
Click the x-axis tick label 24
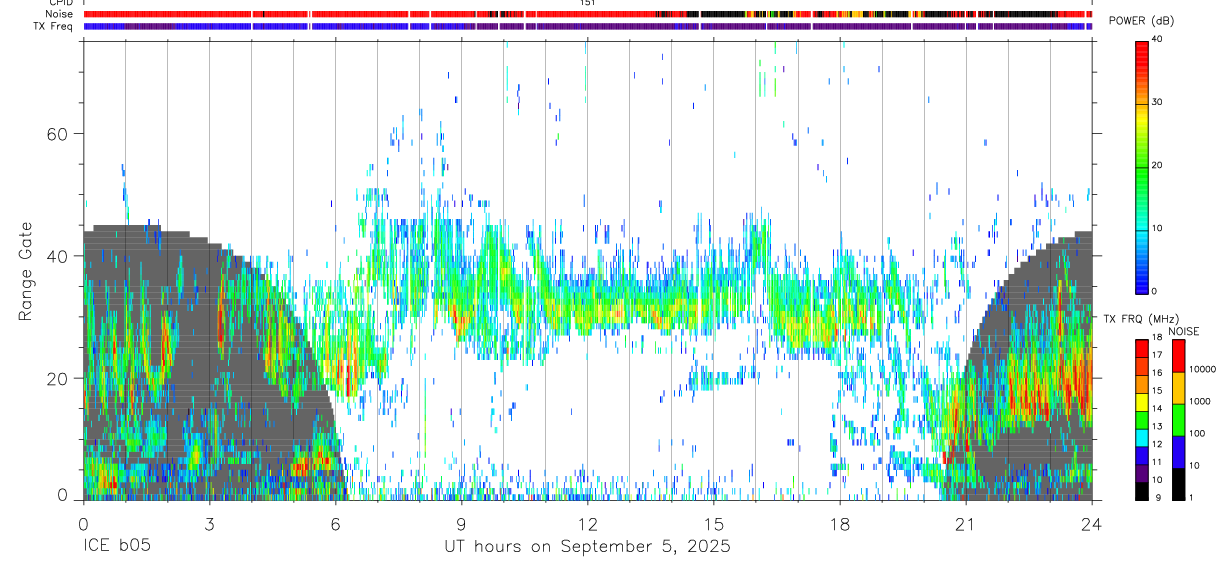click(1092, 524)
